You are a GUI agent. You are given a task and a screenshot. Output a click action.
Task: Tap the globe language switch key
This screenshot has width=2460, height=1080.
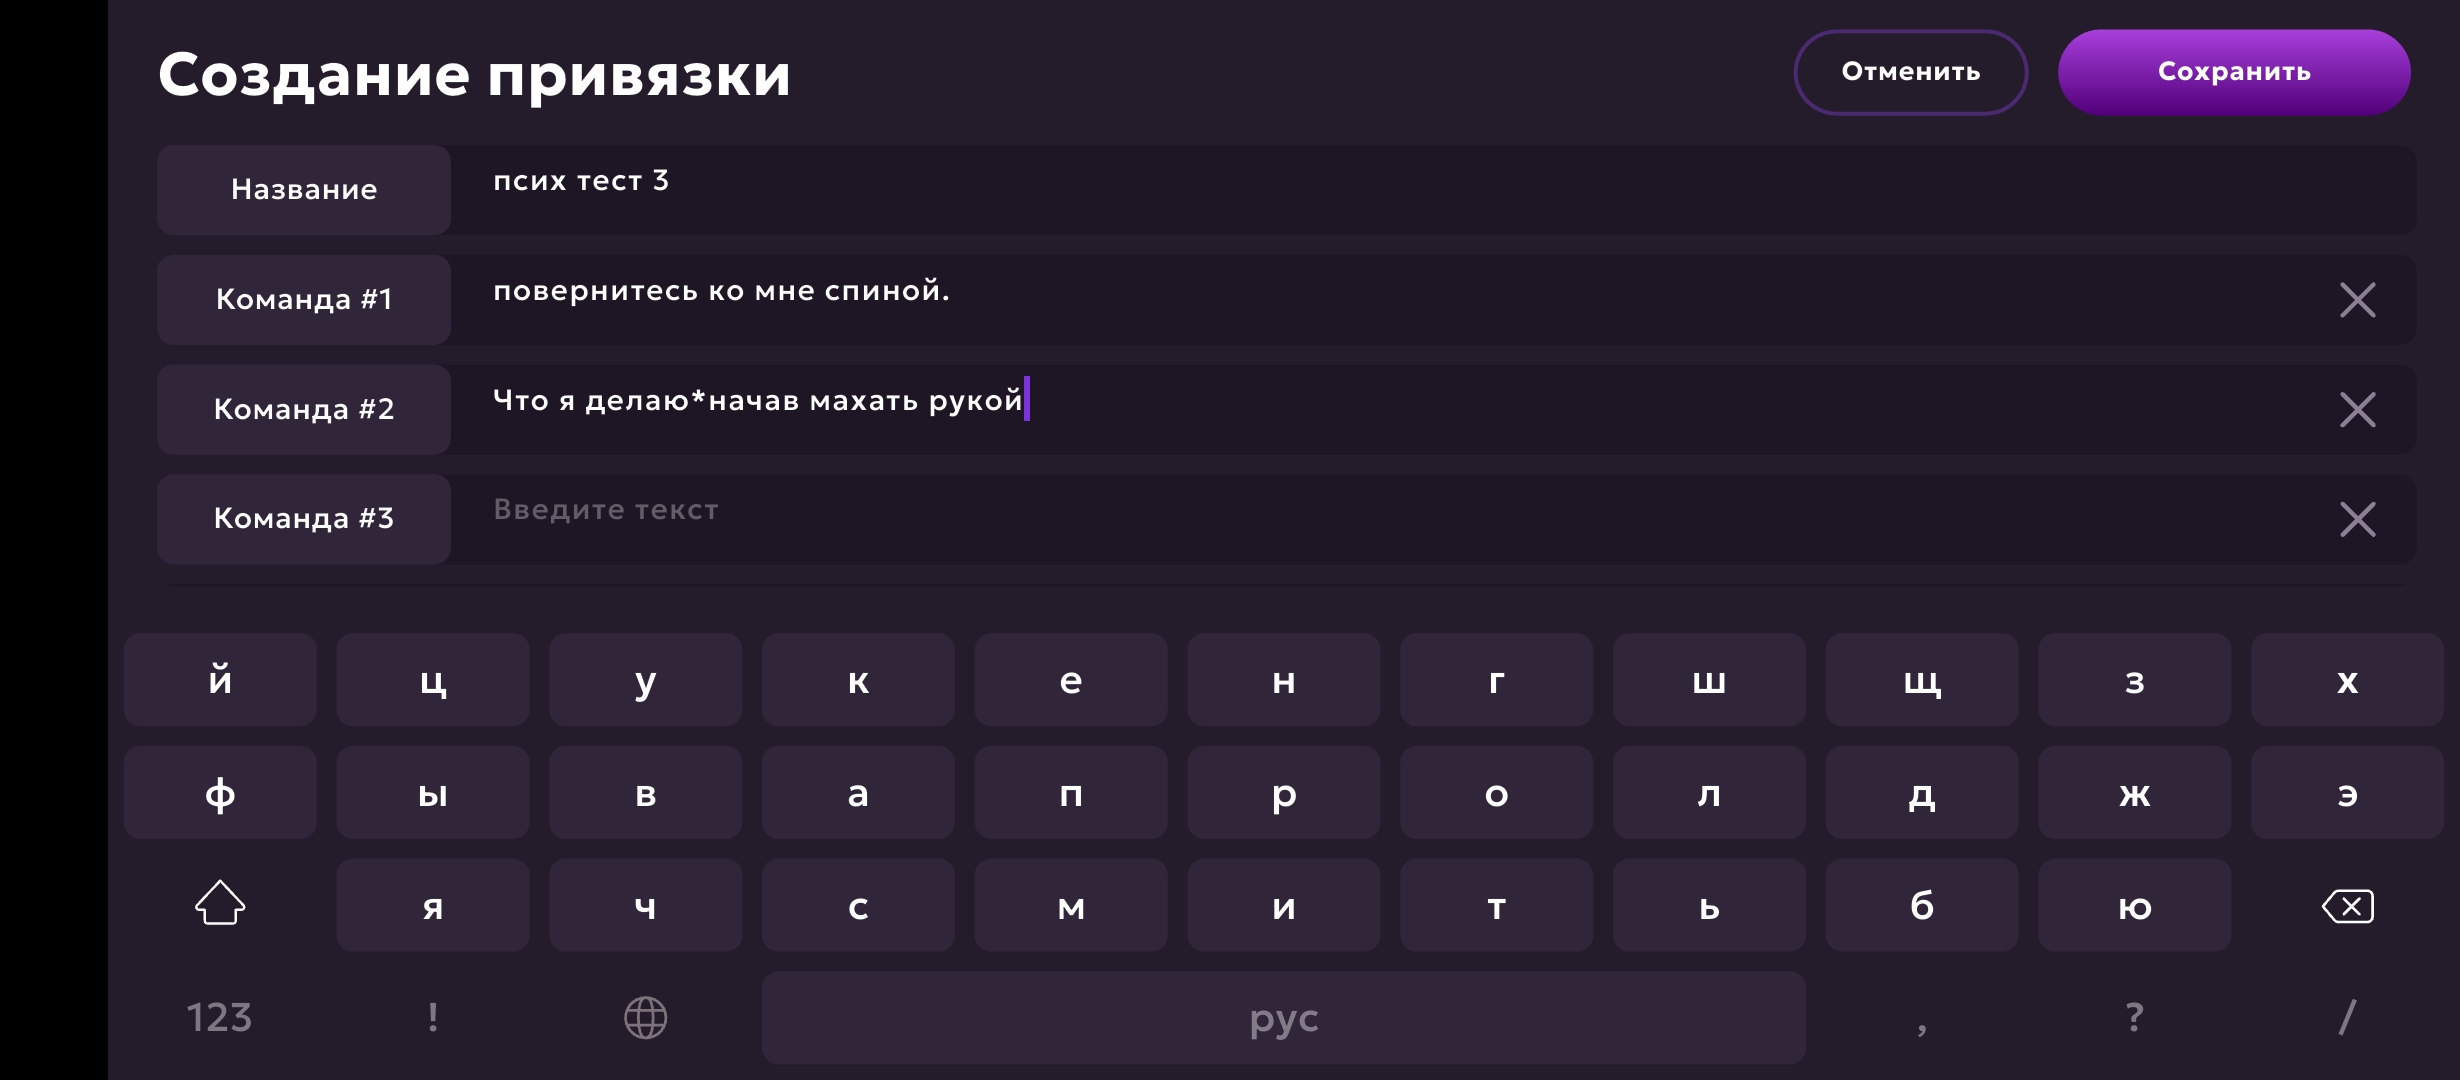click(645, 1018)
